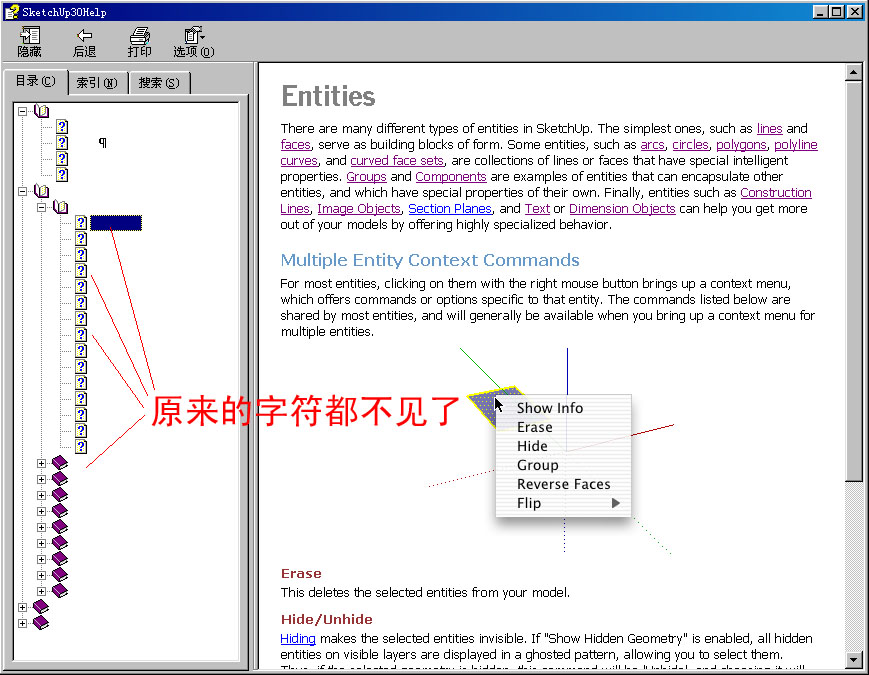Collapse the nested open book above the highlighted topic
Viewport: 869px width, 675px height.
point(41,207)
